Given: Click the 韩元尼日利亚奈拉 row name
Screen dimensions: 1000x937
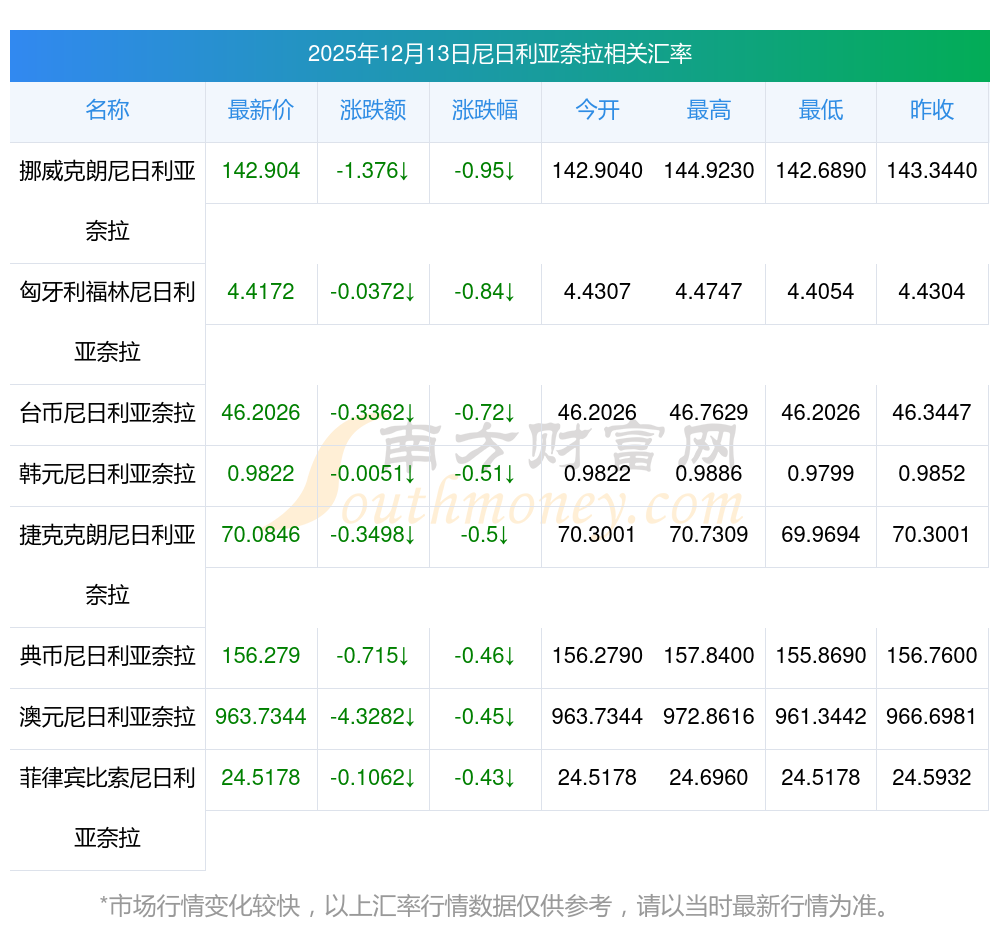Looking at the screenshot, I should (107, 474).
